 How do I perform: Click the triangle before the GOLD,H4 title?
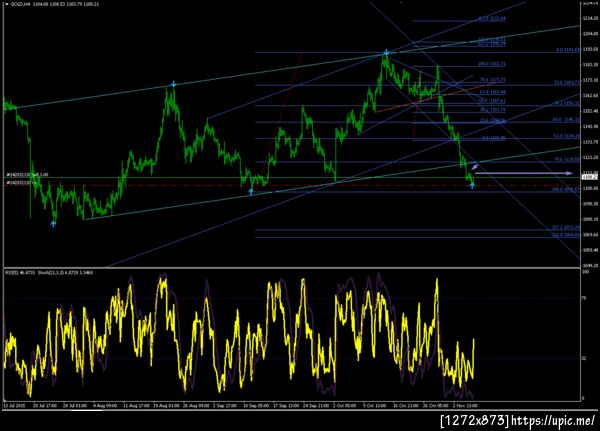[x=7, y=4]
